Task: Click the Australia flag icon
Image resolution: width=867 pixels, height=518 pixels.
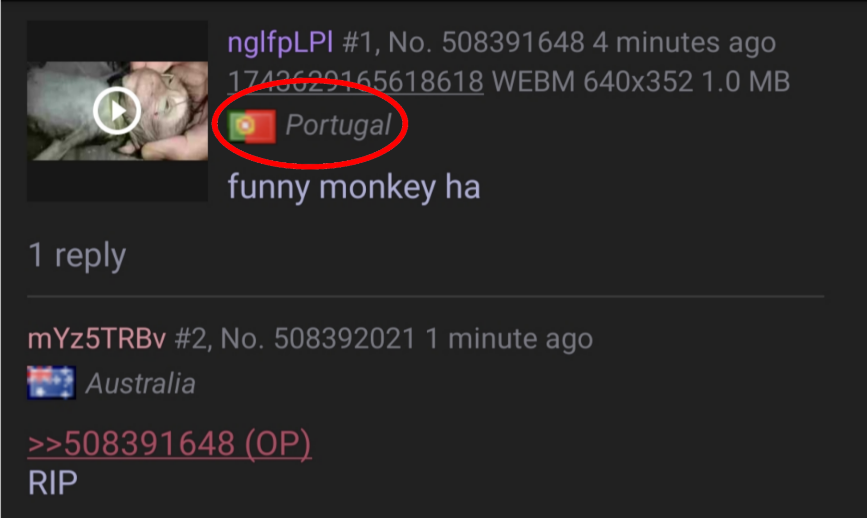Action: tap(51, 383)
